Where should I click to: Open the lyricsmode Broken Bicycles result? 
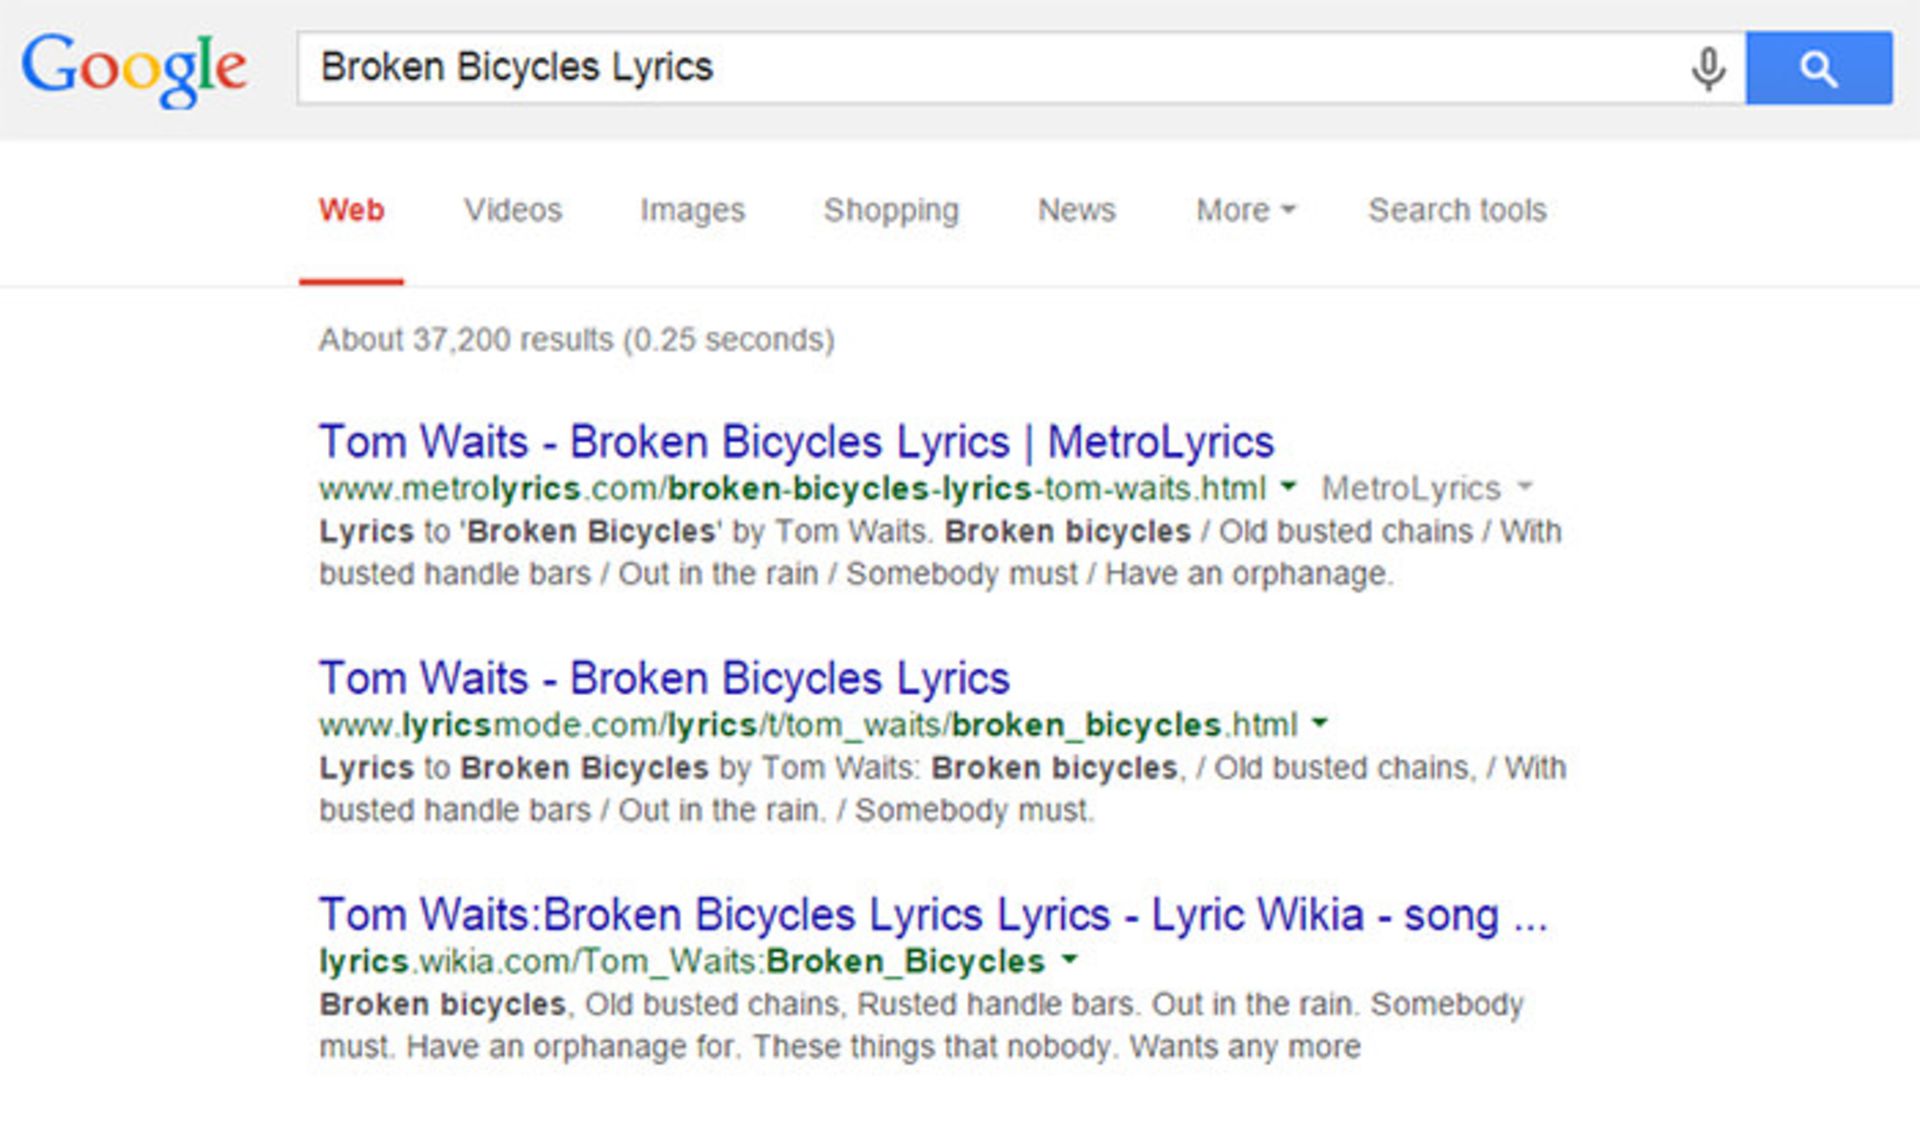click(663, 677)
